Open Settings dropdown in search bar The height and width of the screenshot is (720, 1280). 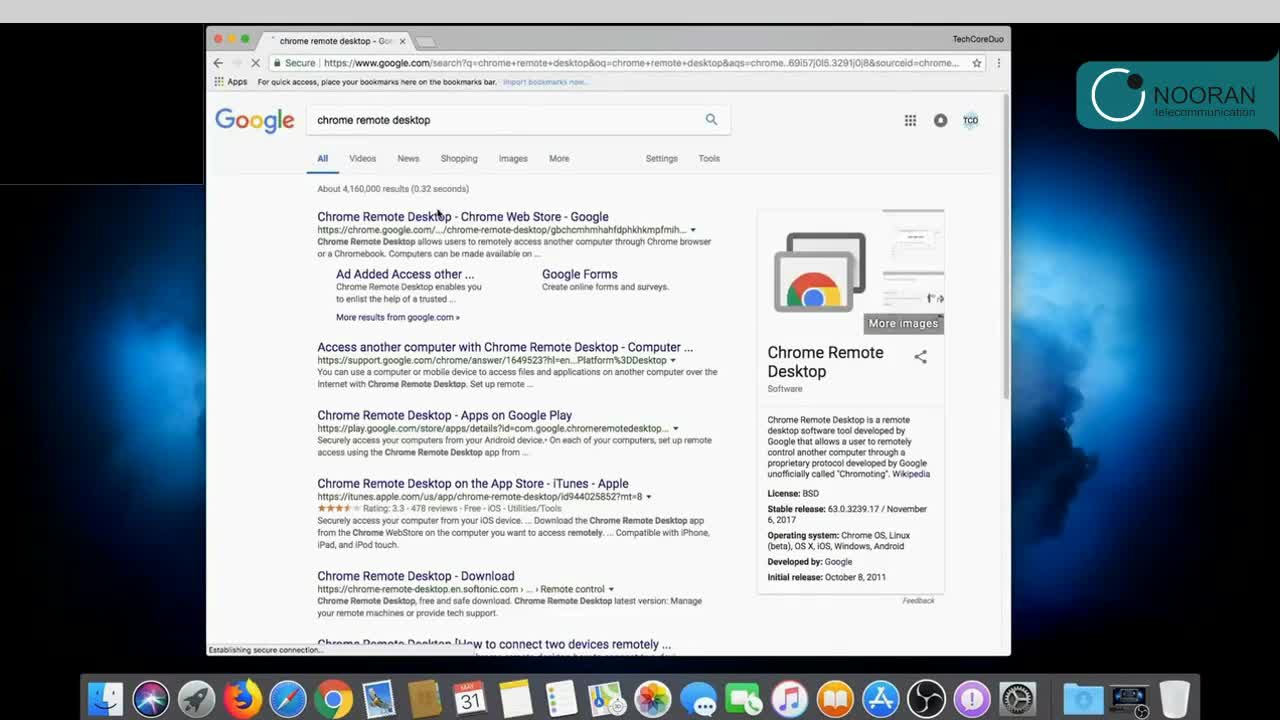click(661, 158)
